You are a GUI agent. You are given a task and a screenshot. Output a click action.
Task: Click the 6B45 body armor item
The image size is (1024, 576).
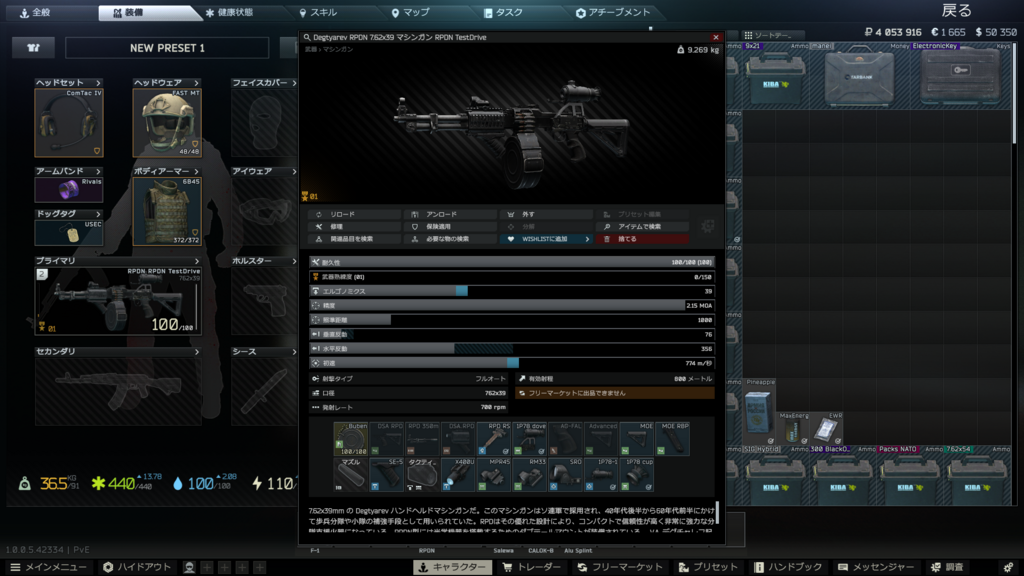point(167,211)
